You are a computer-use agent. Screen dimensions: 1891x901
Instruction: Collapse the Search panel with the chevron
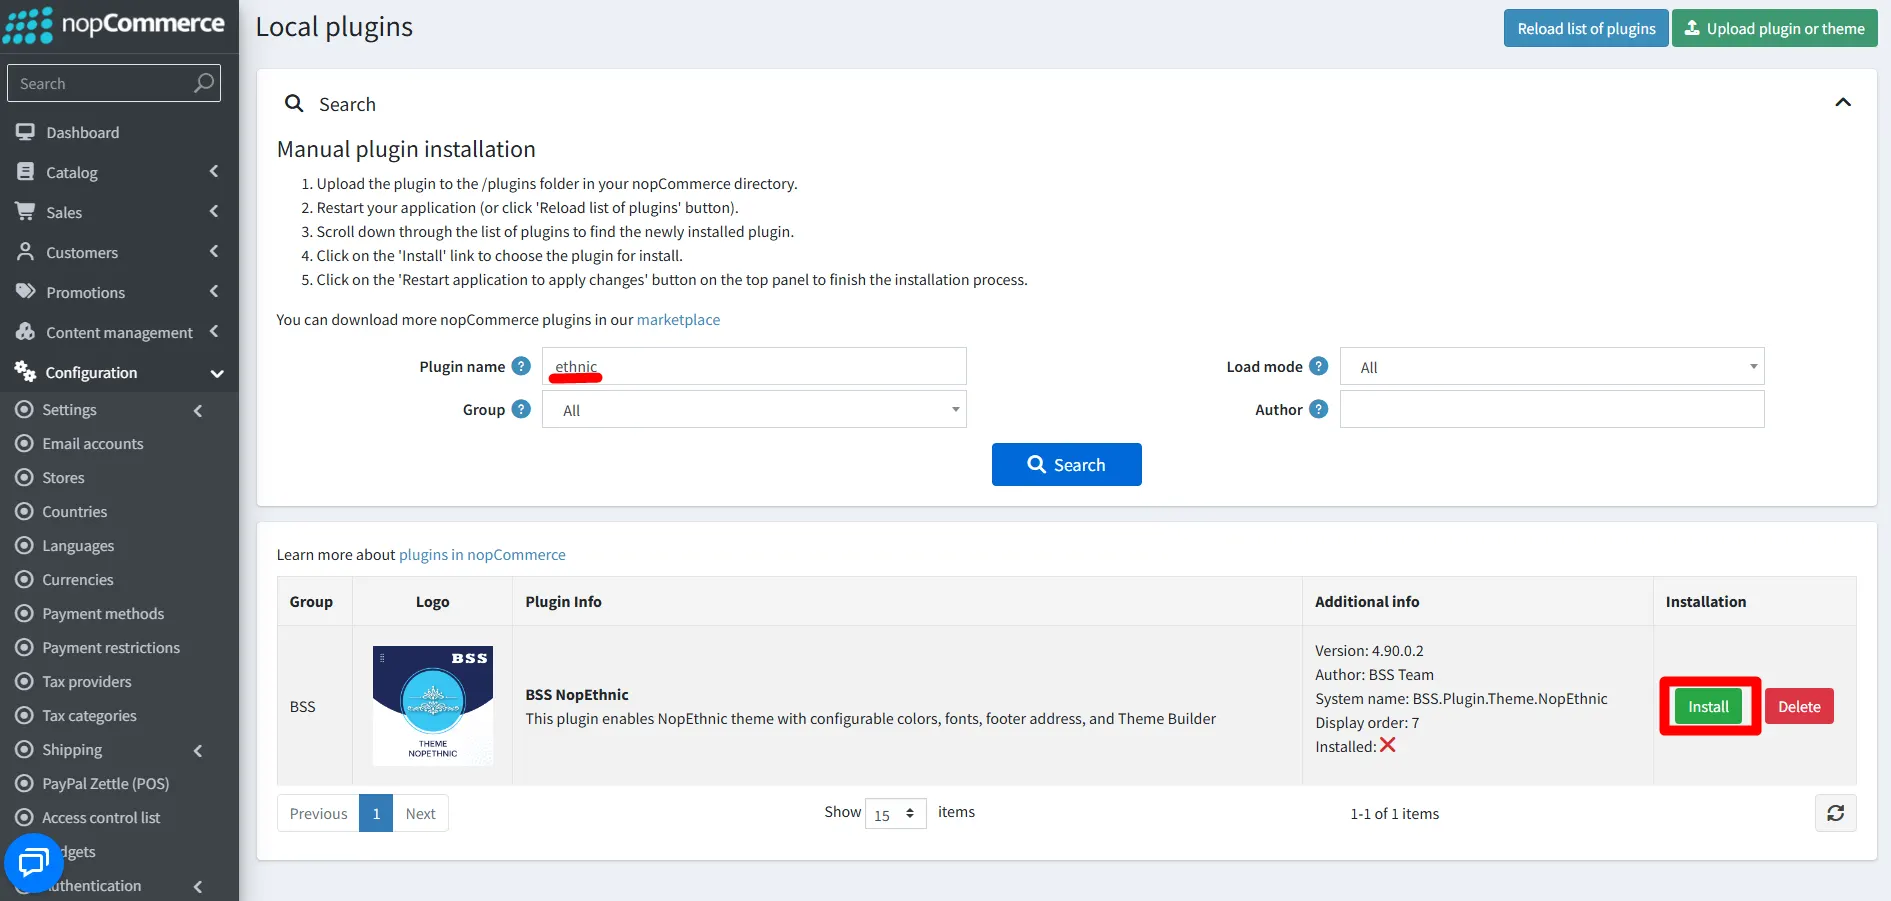tap(1843, 102)
